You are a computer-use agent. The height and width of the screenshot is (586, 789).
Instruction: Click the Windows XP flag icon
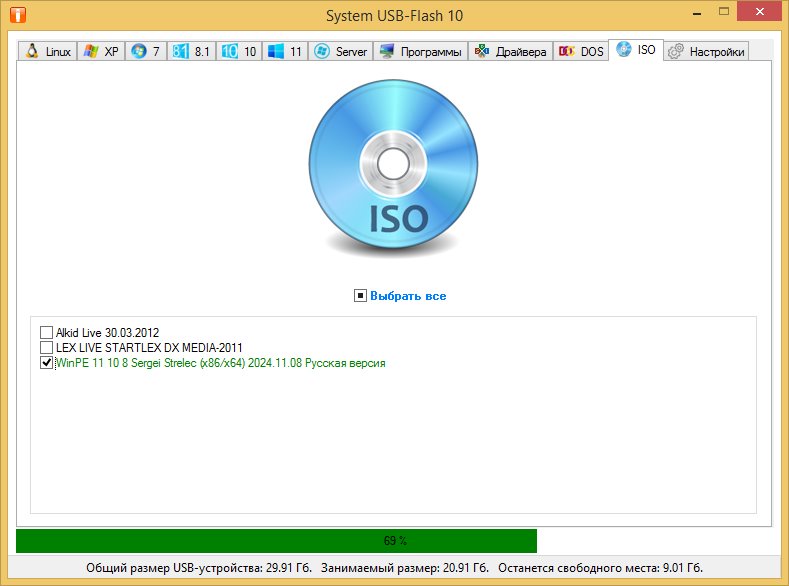[x=90, y=52]
